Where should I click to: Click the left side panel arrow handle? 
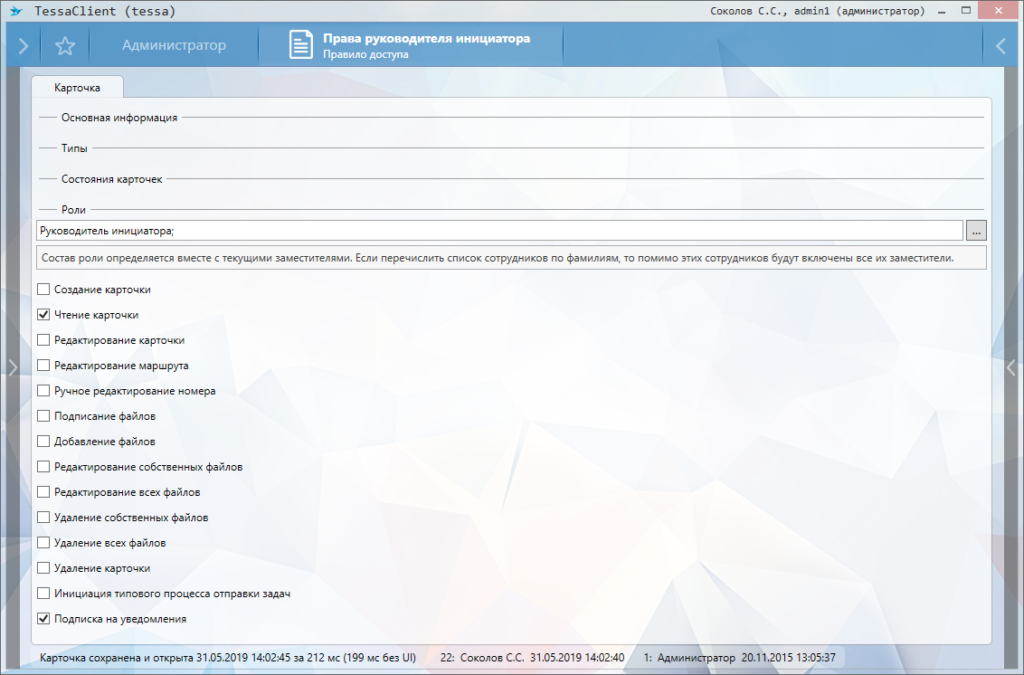click(12, 367)
